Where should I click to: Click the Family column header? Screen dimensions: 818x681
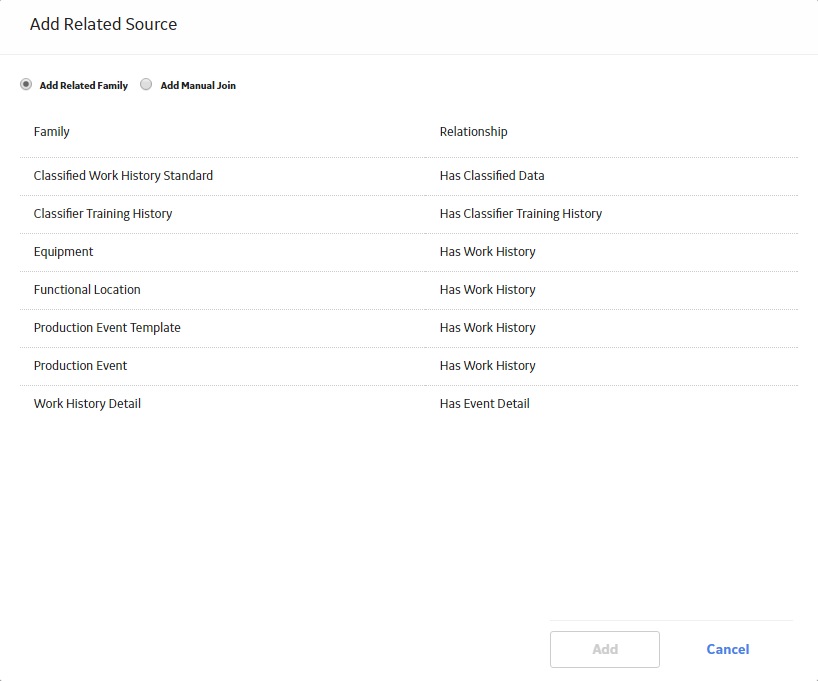[52, 132]
